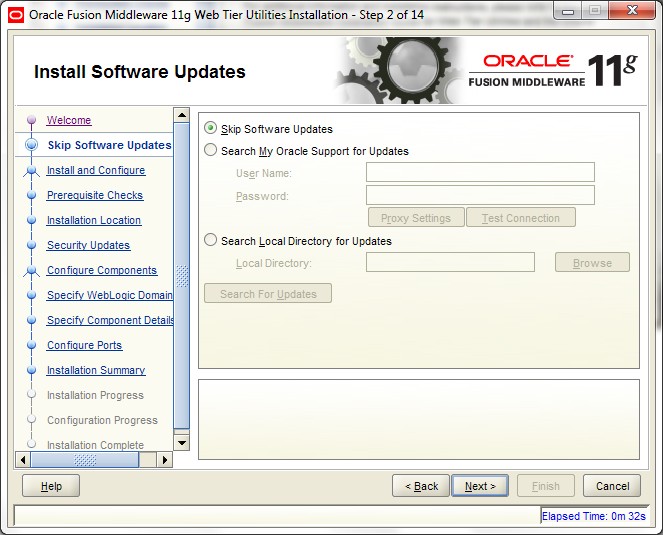Click the User Name input field
The width and height of the screenshot is (663, 535).
[480, 173]
